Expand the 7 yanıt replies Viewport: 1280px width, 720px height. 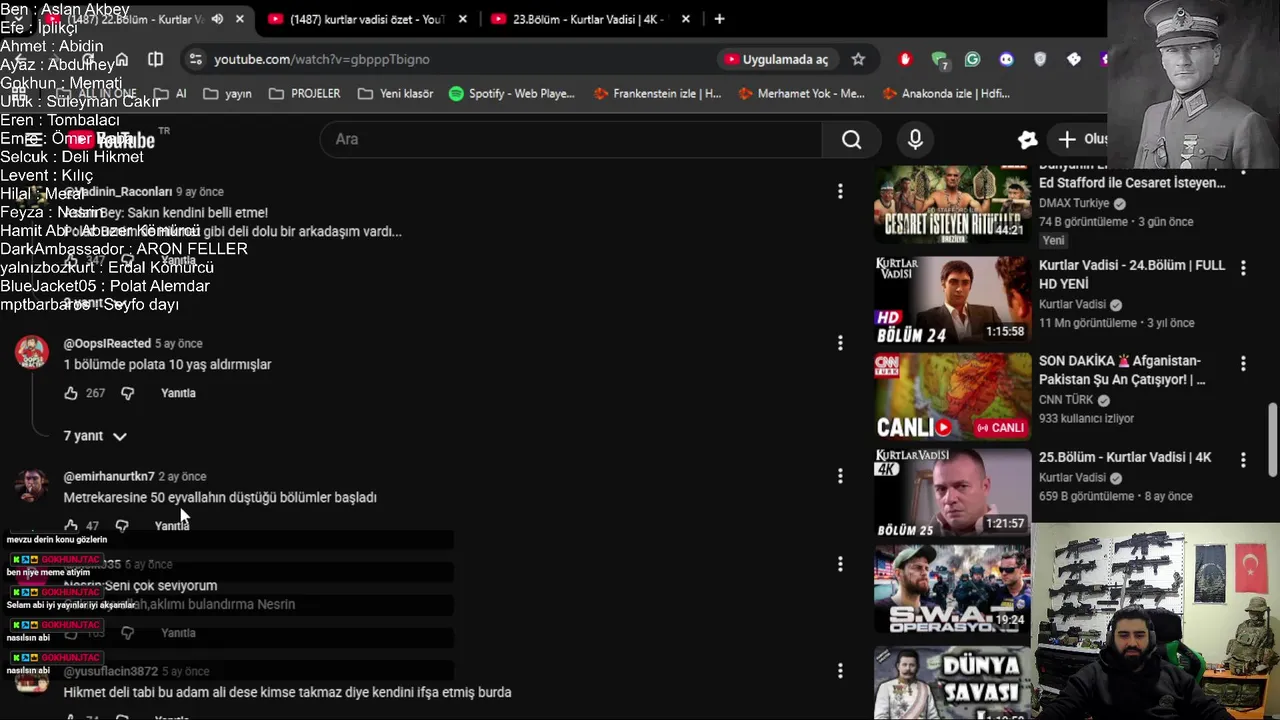click(x=95, y=436)
